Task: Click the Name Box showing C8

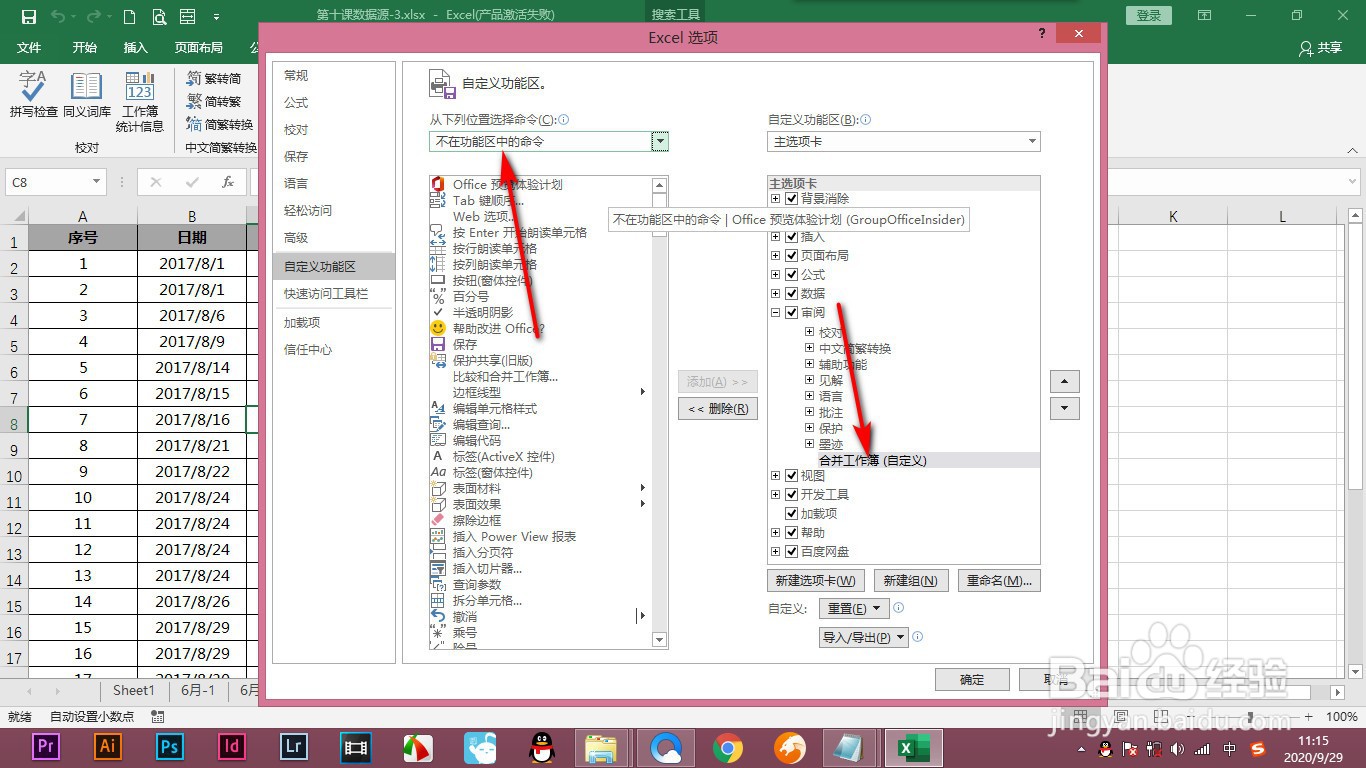Action: (x=54, y=182)
